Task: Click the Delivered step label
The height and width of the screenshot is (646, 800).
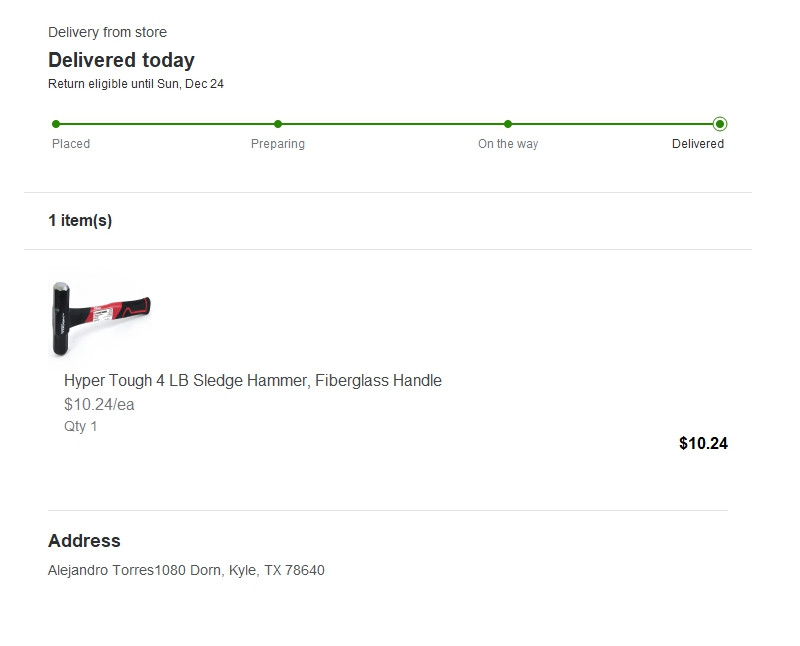Action: pyautogui.click(x=698, y=144)
